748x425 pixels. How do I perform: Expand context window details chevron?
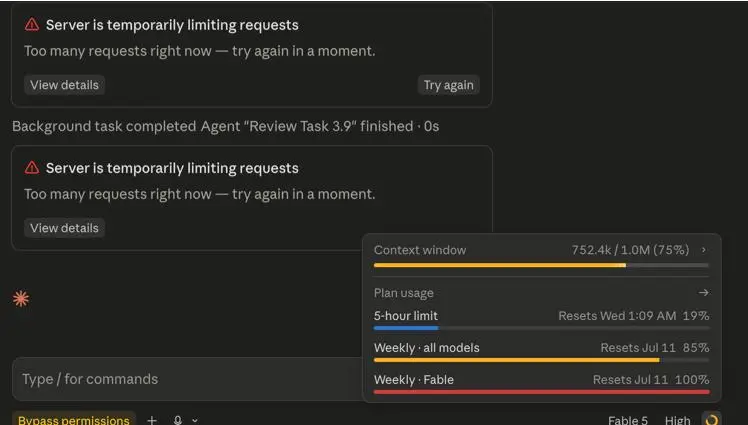704,249
